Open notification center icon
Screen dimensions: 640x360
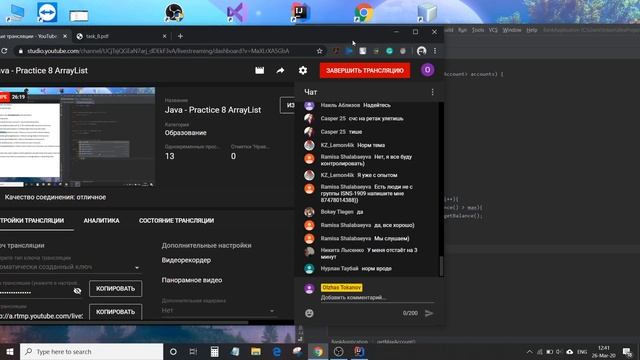(x=627, y=352)
